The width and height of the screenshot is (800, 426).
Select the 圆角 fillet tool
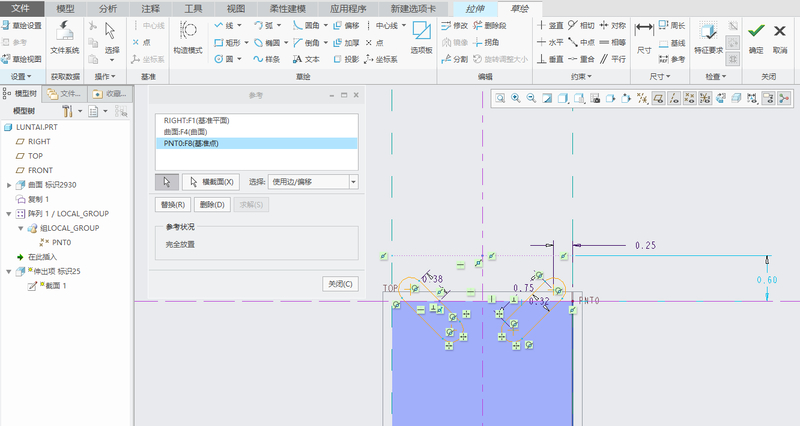tap(306, 26)
